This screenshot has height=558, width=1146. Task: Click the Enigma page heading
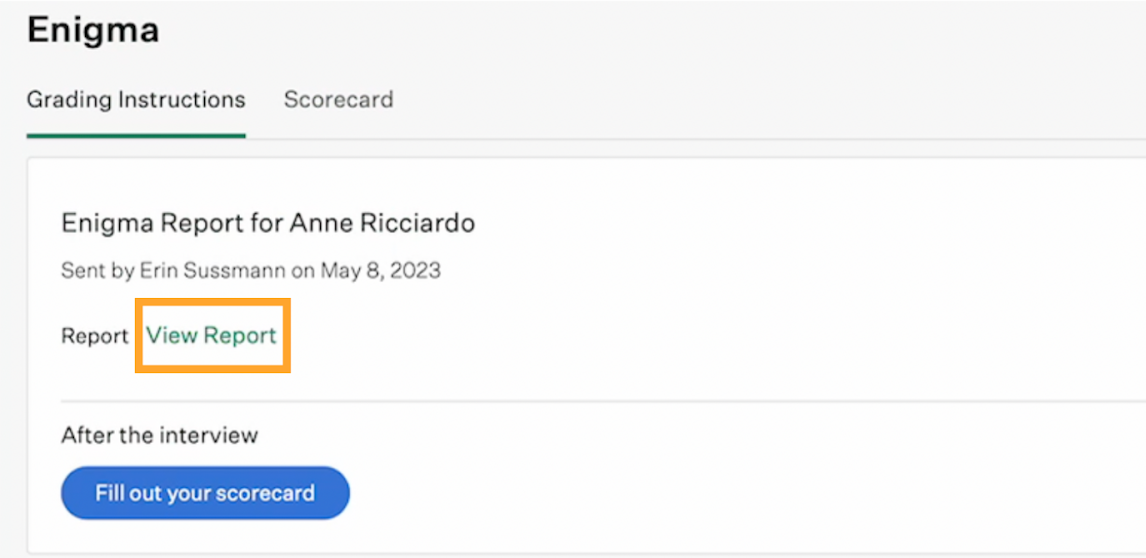point(93,30)
